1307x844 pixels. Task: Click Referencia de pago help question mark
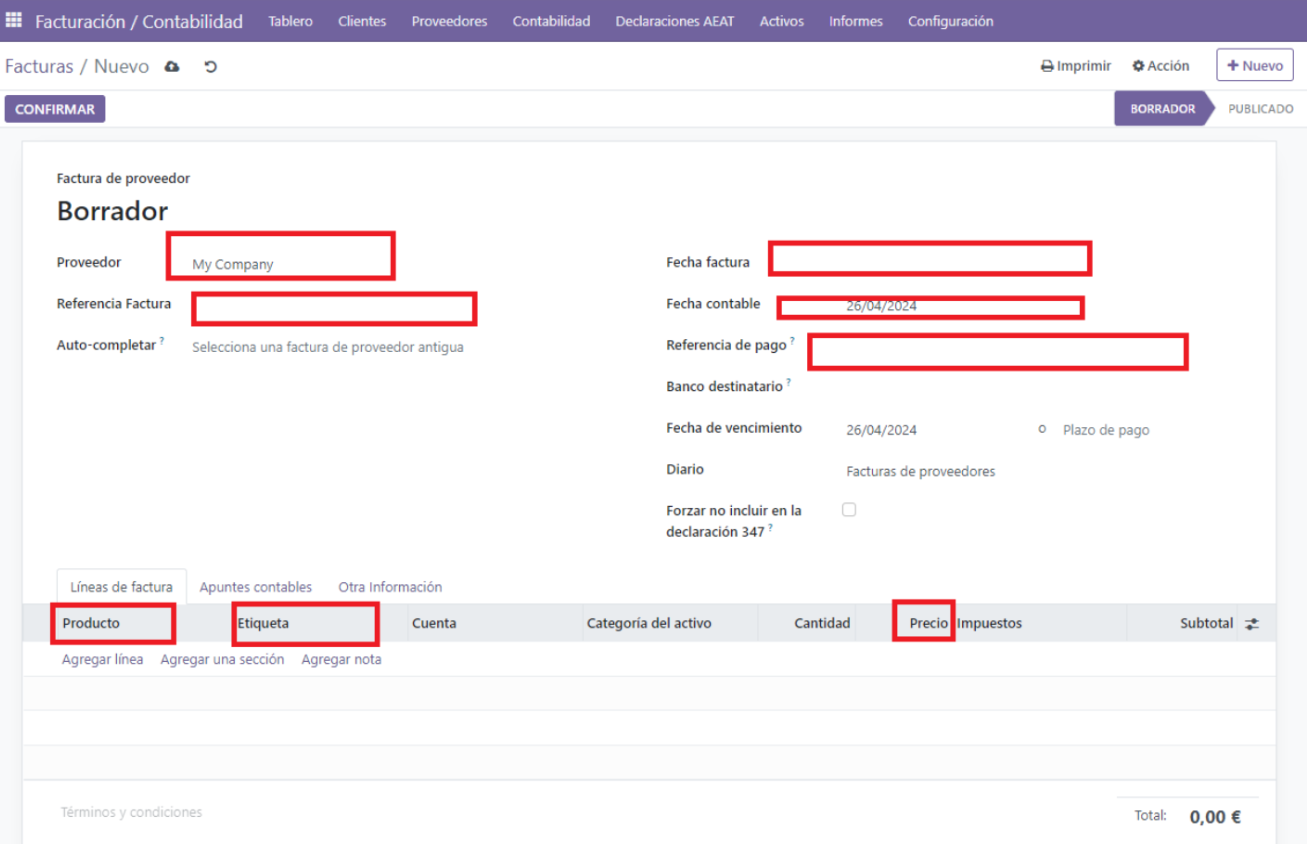tap(793, 341)
